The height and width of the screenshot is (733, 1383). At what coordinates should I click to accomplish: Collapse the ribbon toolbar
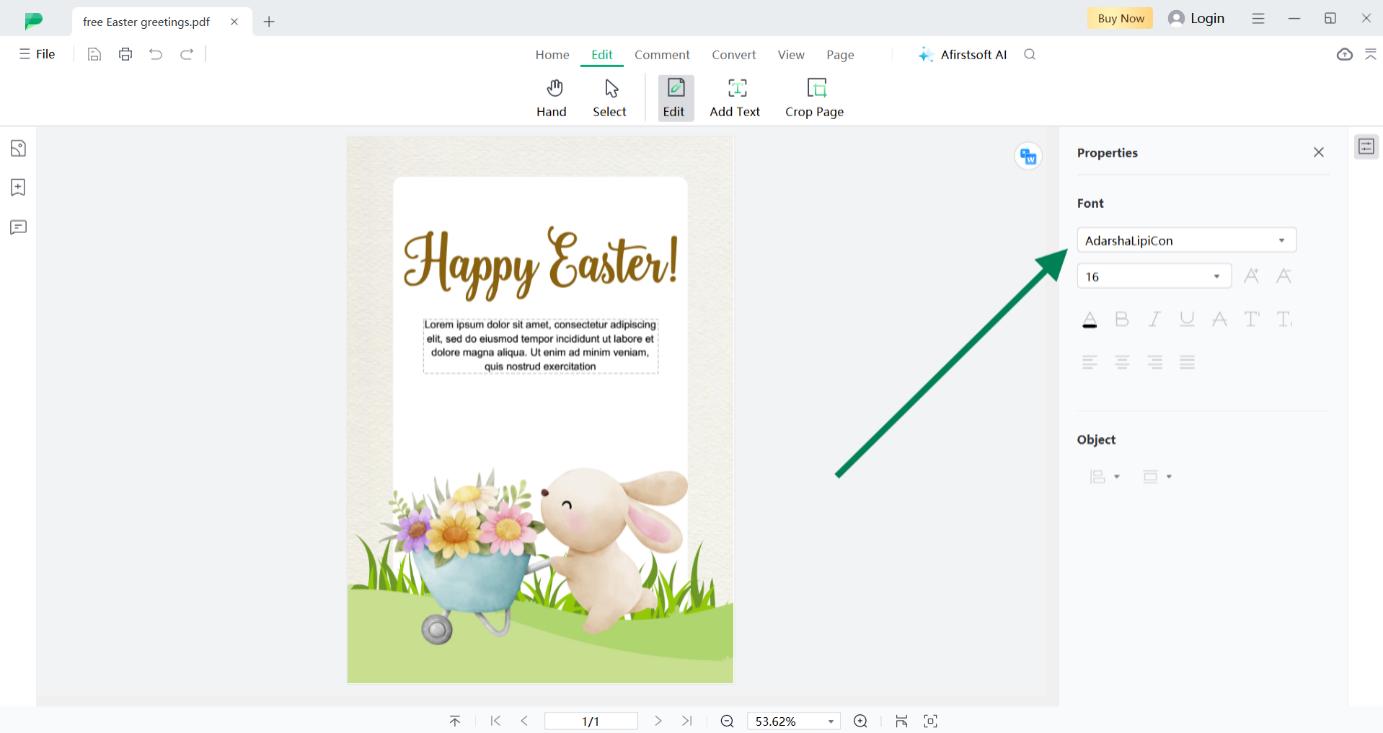coord(1370,54)
